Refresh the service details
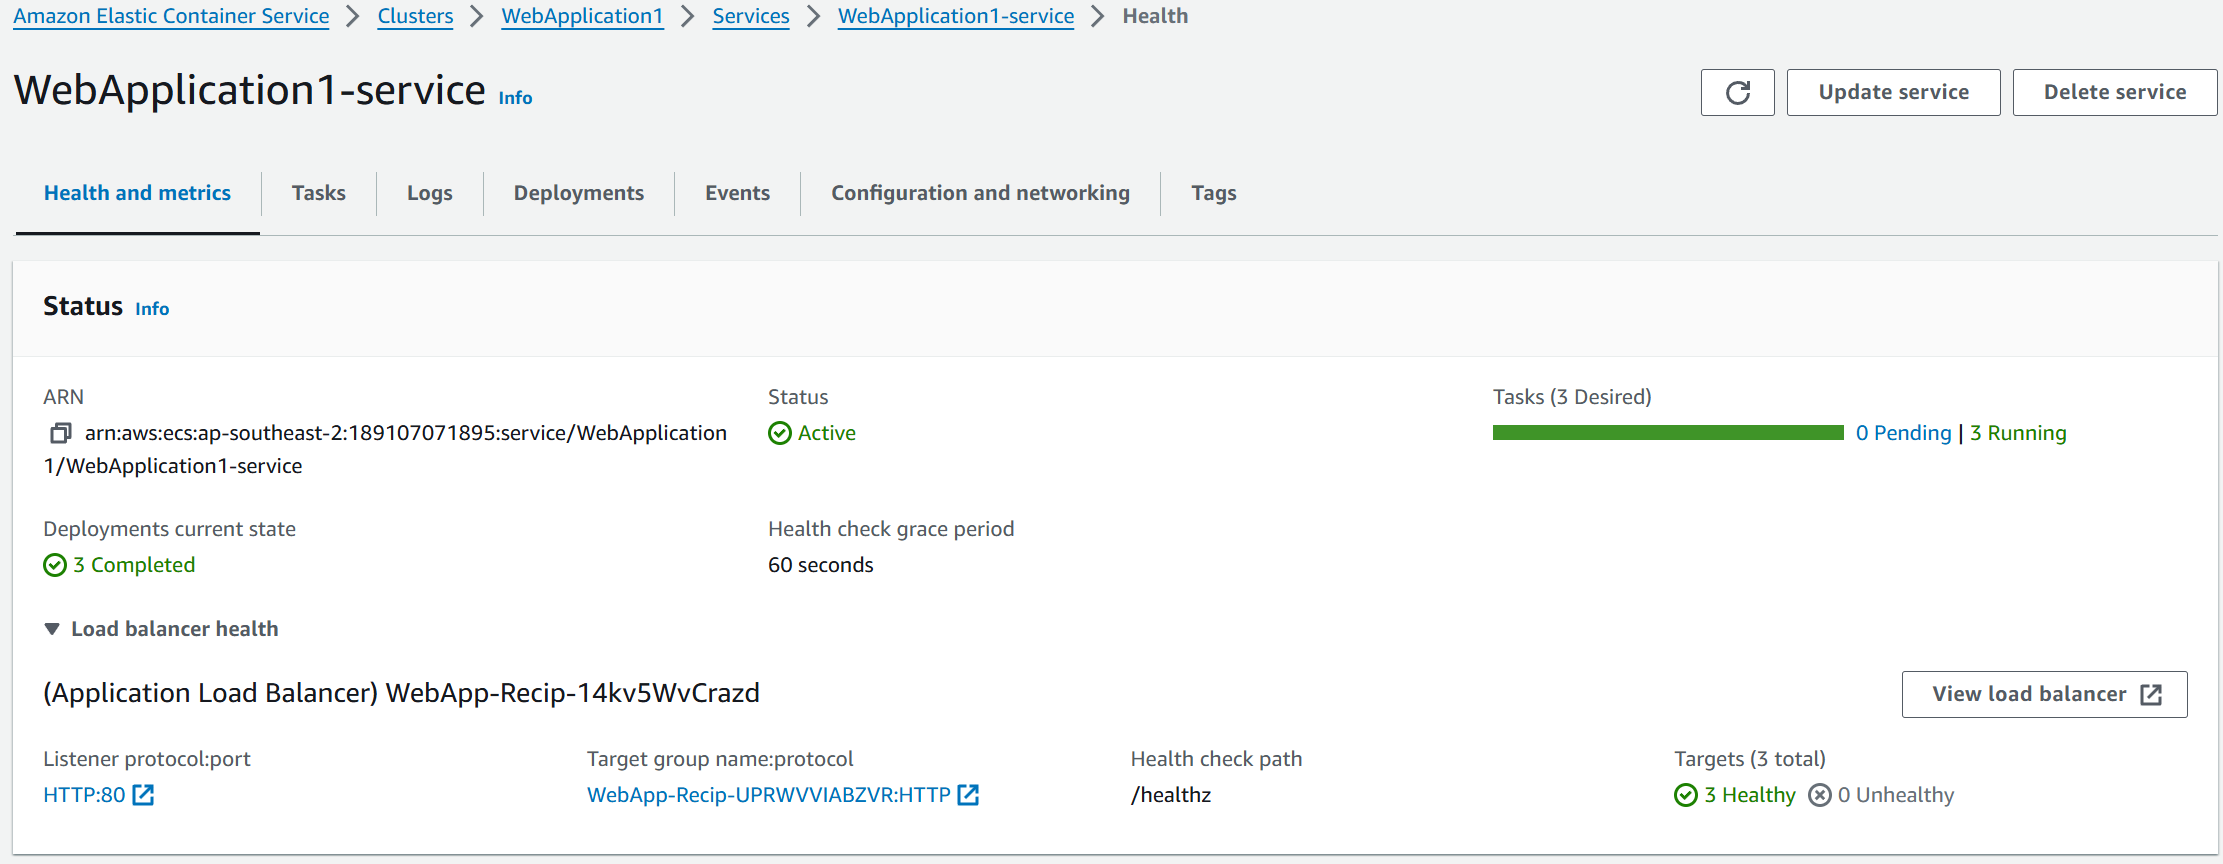Screen dimensions: 2223x864 1737,93
